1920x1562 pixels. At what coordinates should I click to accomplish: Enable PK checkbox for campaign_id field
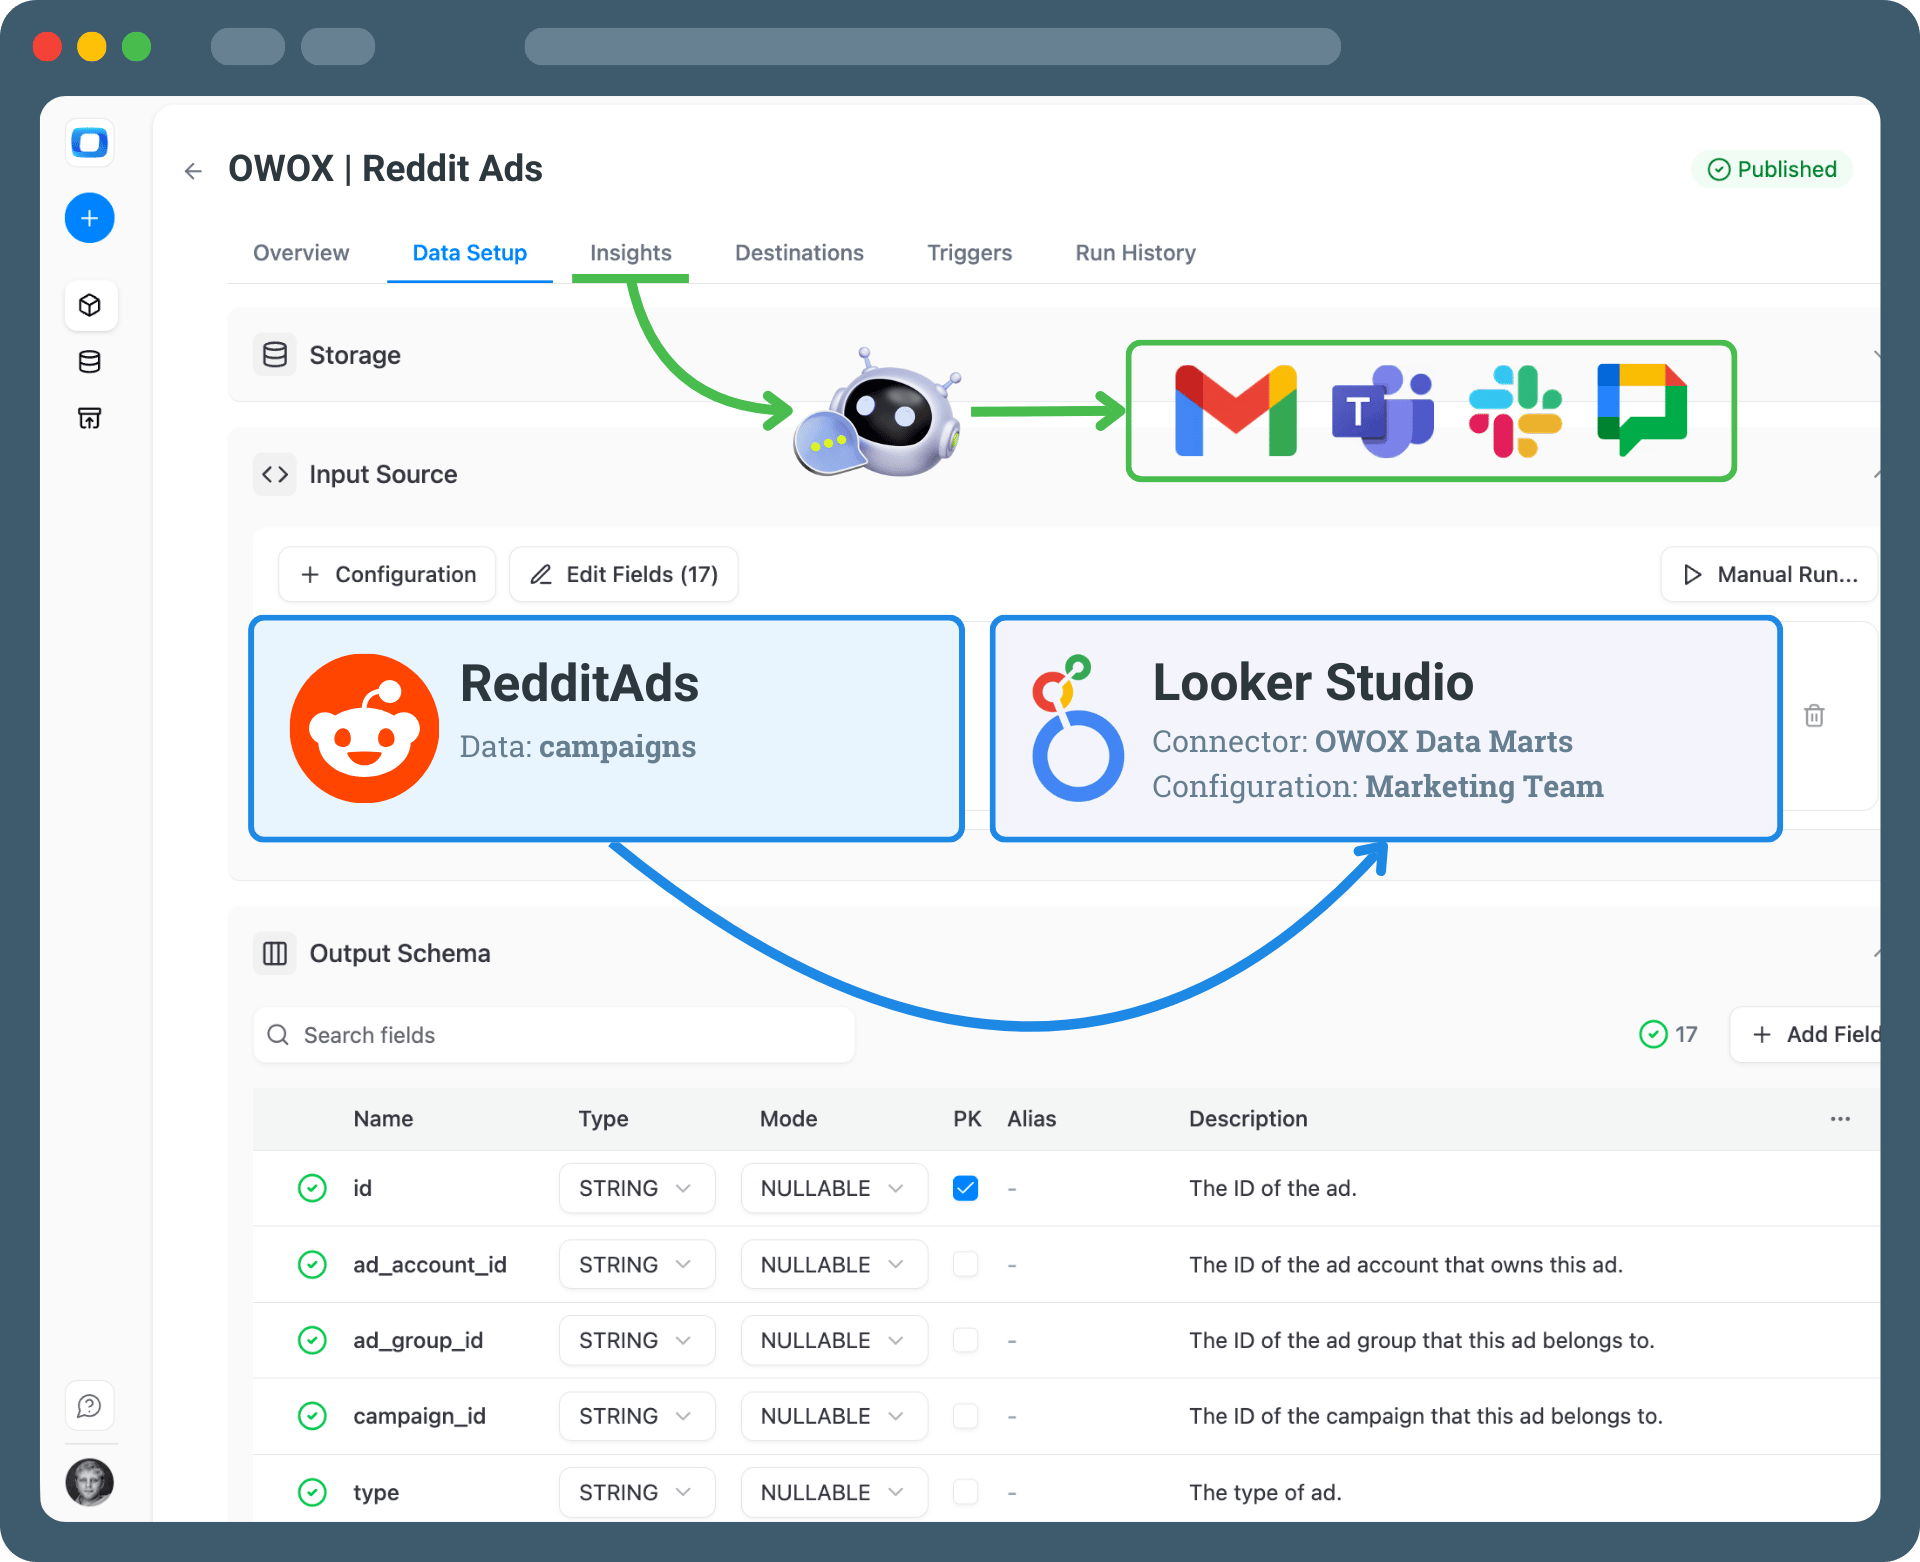[965, 1416]
